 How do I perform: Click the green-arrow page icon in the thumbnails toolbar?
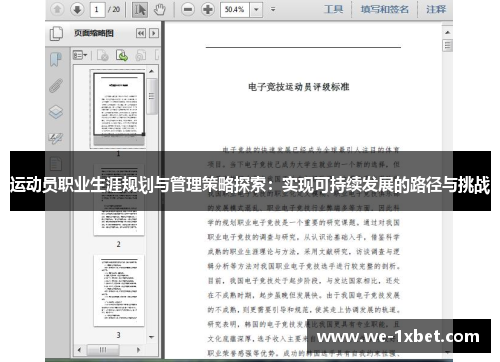[x=122, y=55]
